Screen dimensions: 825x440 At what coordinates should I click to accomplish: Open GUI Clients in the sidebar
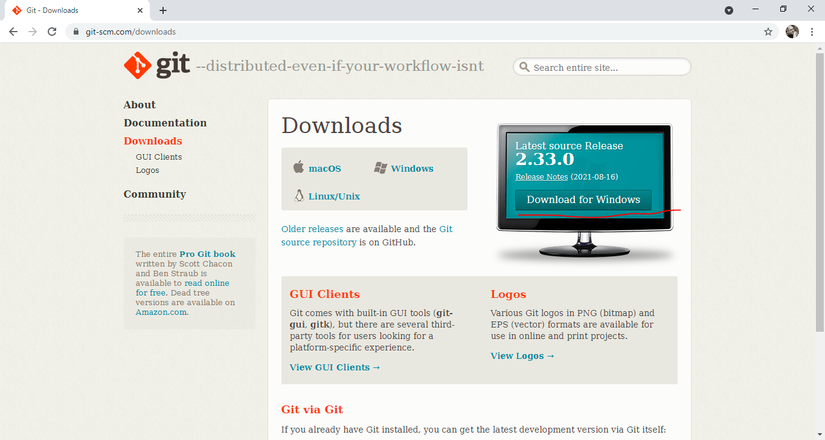[158, 157]
